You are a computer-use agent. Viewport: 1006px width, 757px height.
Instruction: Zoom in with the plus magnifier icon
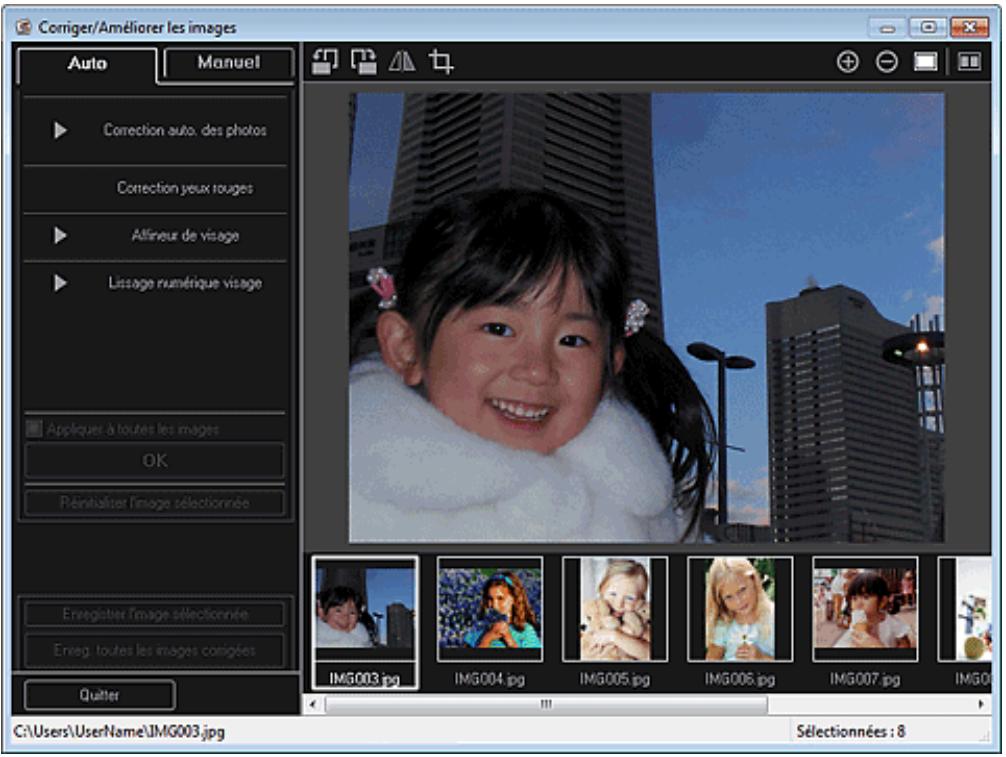[x=848, y=62]
